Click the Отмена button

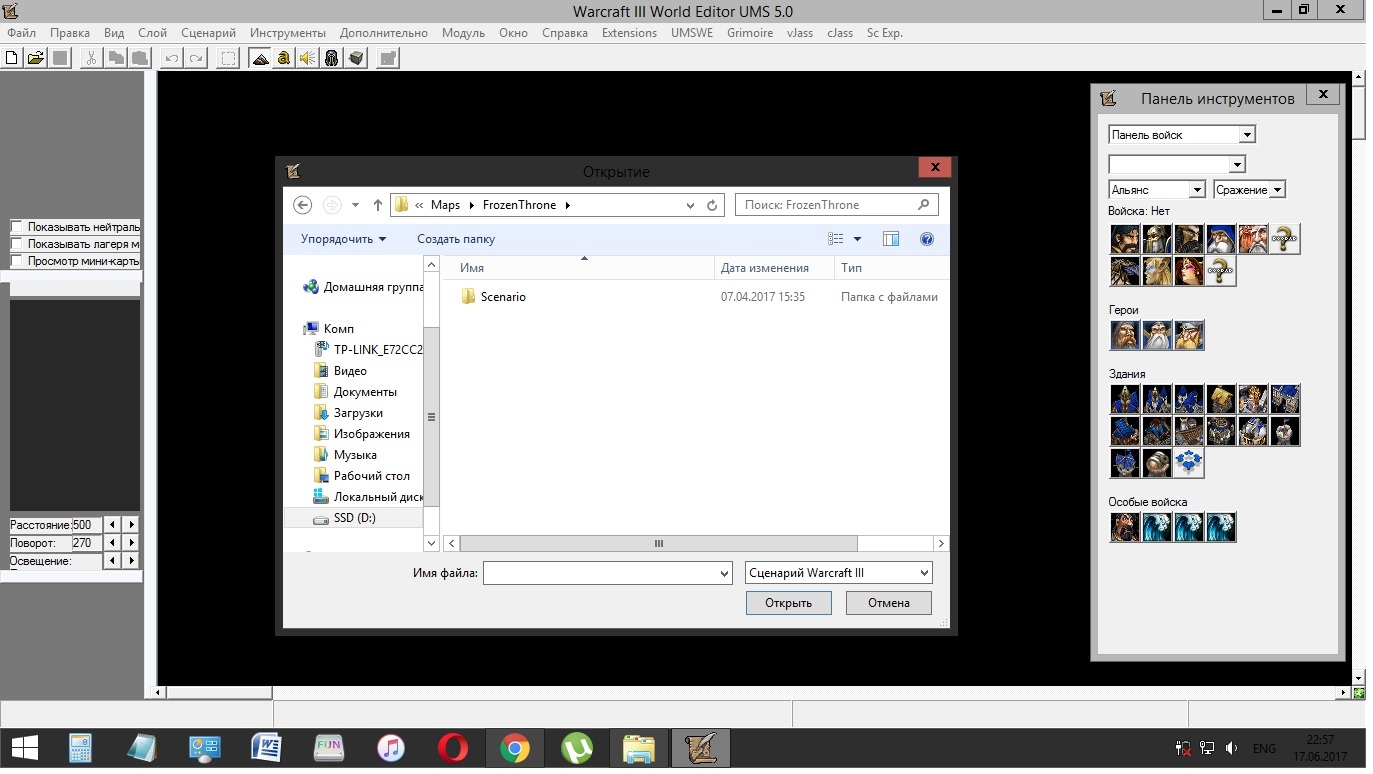[x=889, y=603]
